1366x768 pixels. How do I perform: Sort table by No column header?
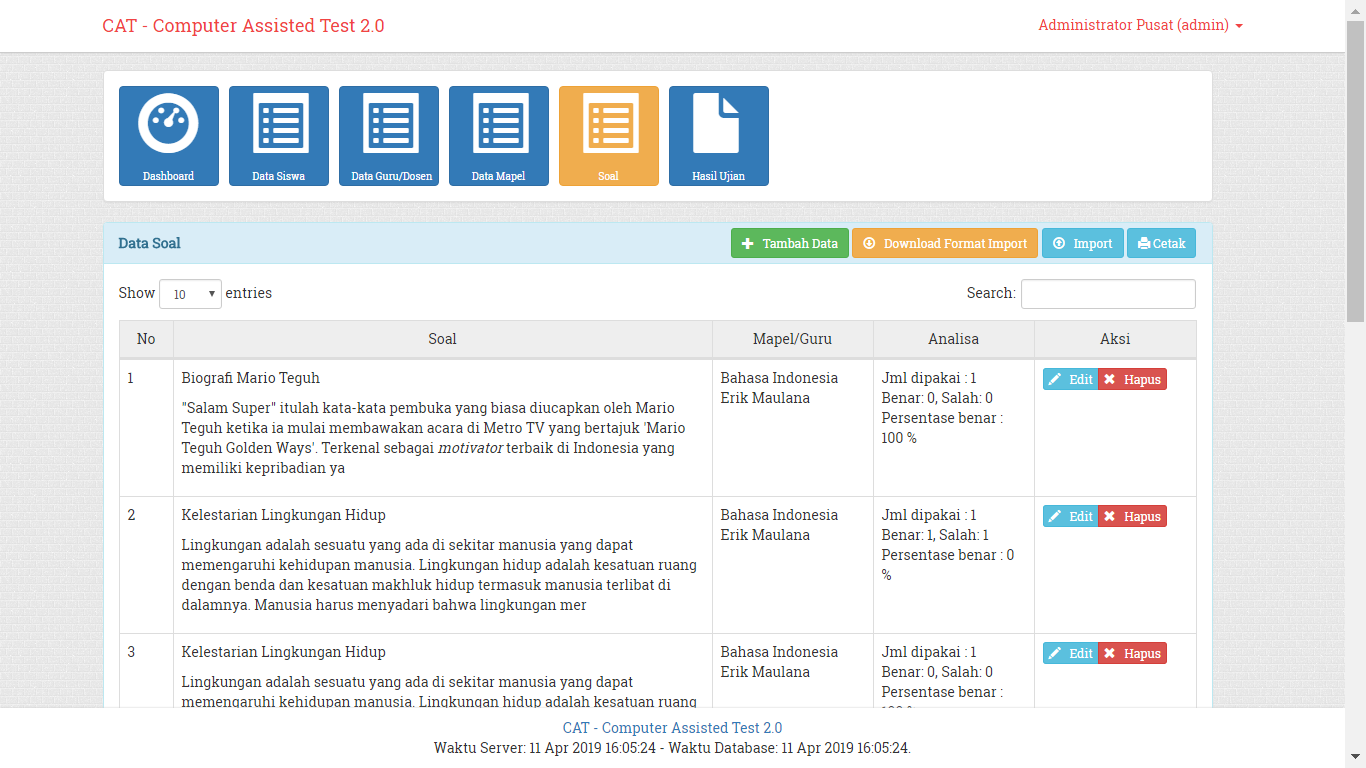(x=146, y=339)
